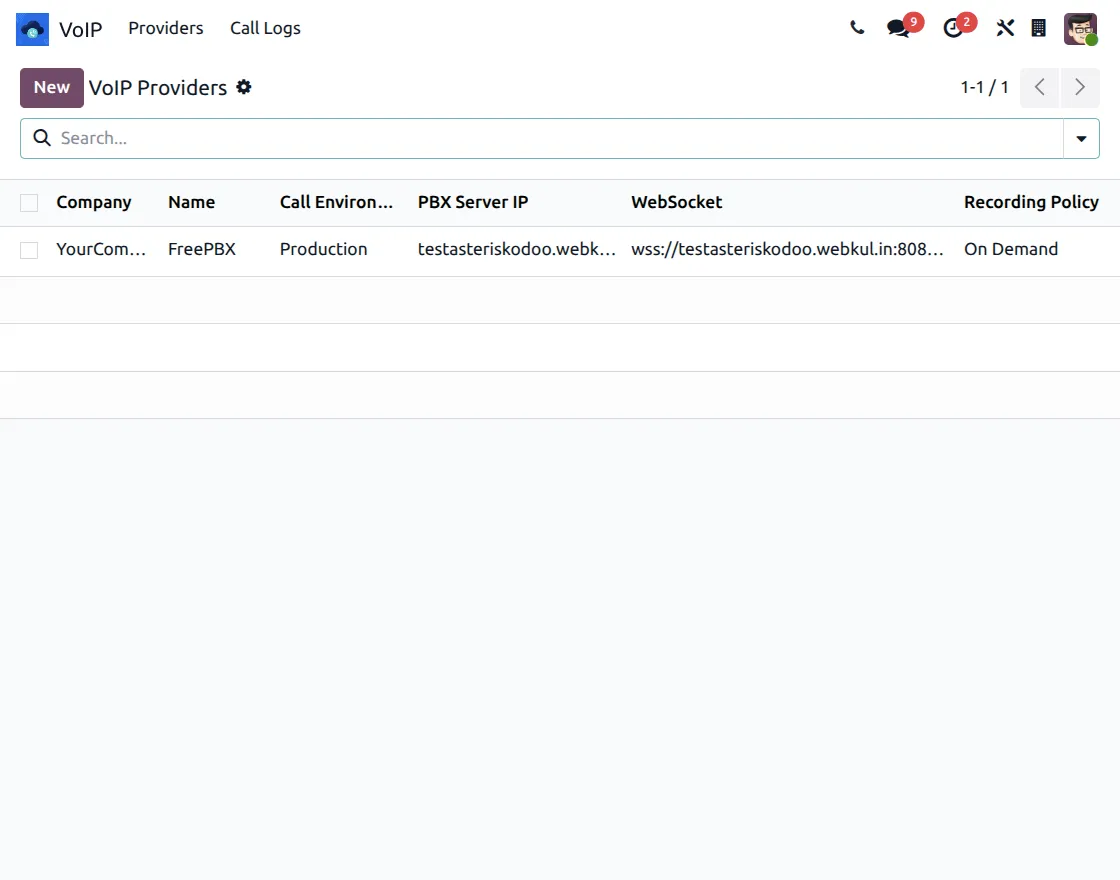Open the messages panel showing 9 notifications
The height and width of the screenshot is (880, 1120).
897,28
